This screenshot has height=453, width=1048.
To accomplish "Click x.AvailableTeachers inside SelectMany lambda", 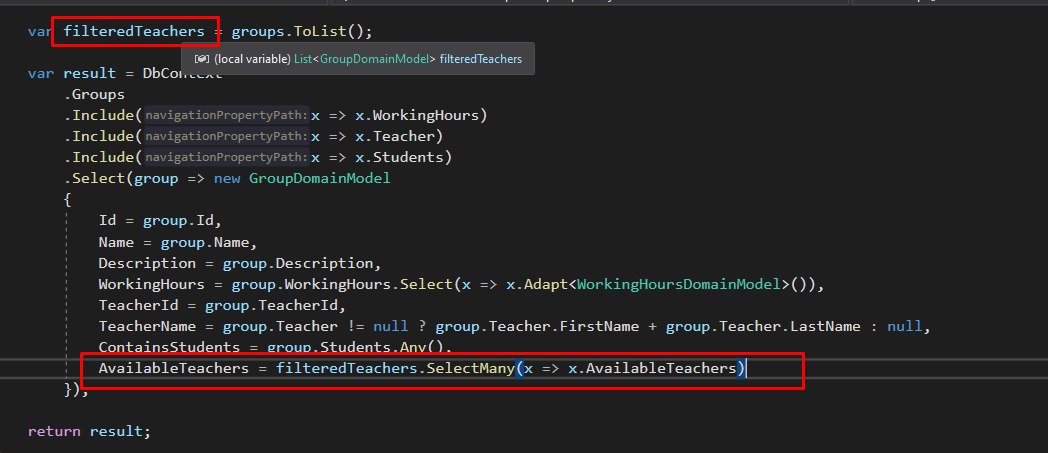I will tap(652, 368).
